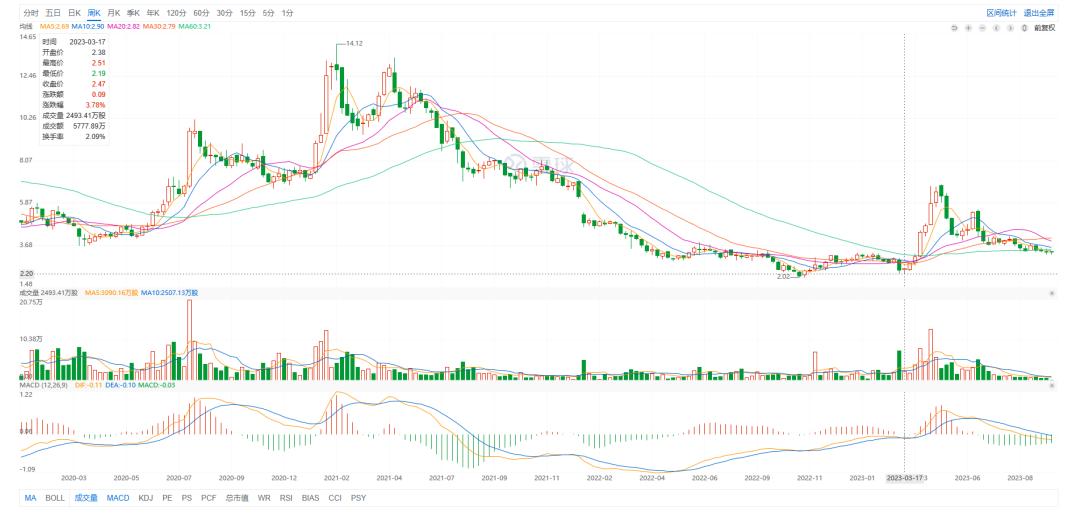This screenshot has height=513, width=1080.
Task: Switch to the 五日 five-day tab
Action: click(52, 13)
